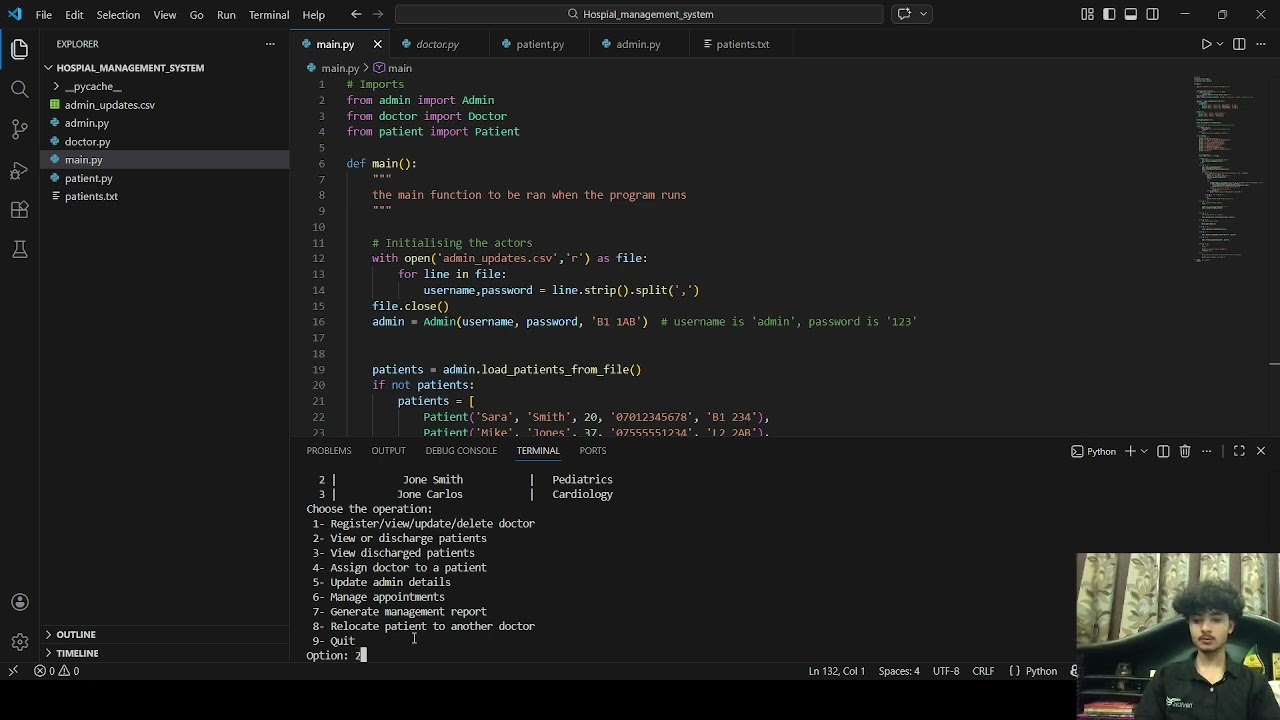Open terminal panel More Actions ellipsis
The width and height of the screenshot is (1280, 720).
pos(1207,451)
